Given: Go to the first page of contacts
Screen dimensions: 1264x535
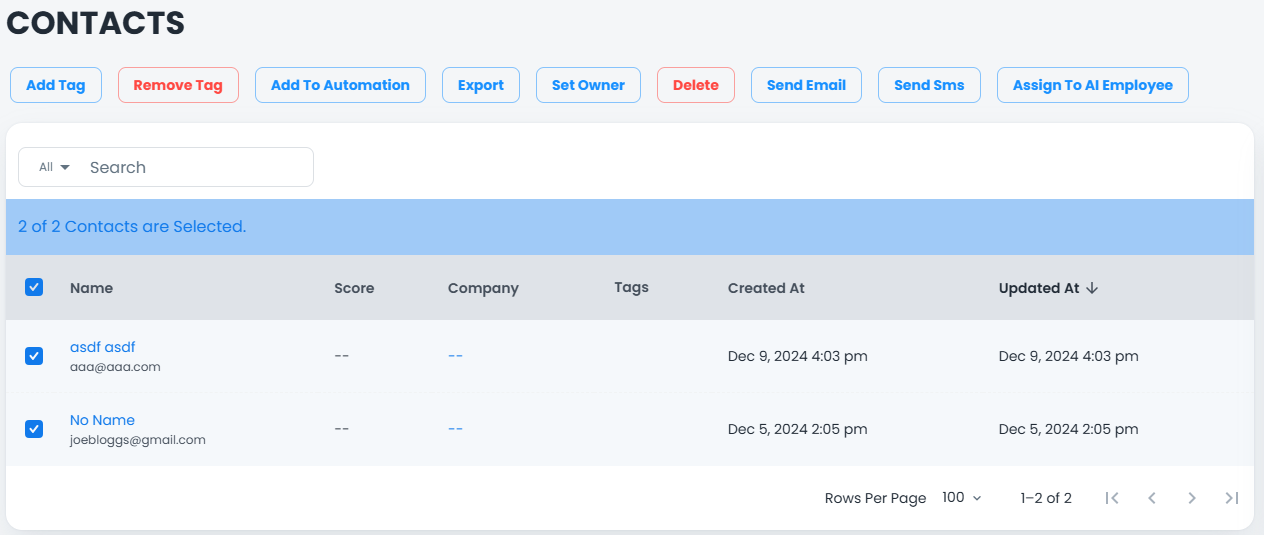Looking at the screenshot, I should tap(1112, 498).
